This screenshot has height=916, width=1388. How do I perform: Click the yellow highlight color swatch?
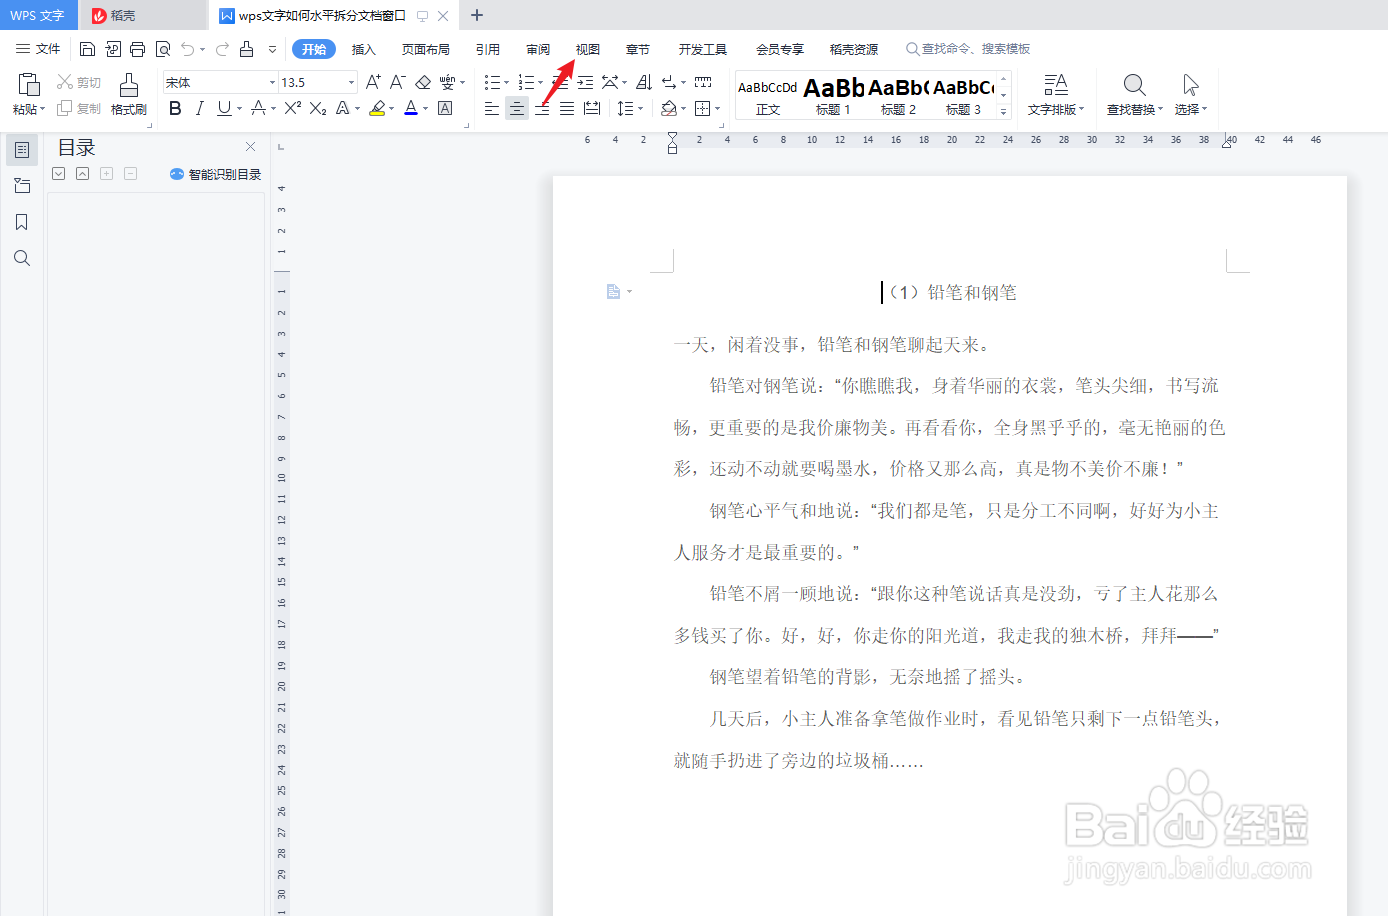coord(376,113)
